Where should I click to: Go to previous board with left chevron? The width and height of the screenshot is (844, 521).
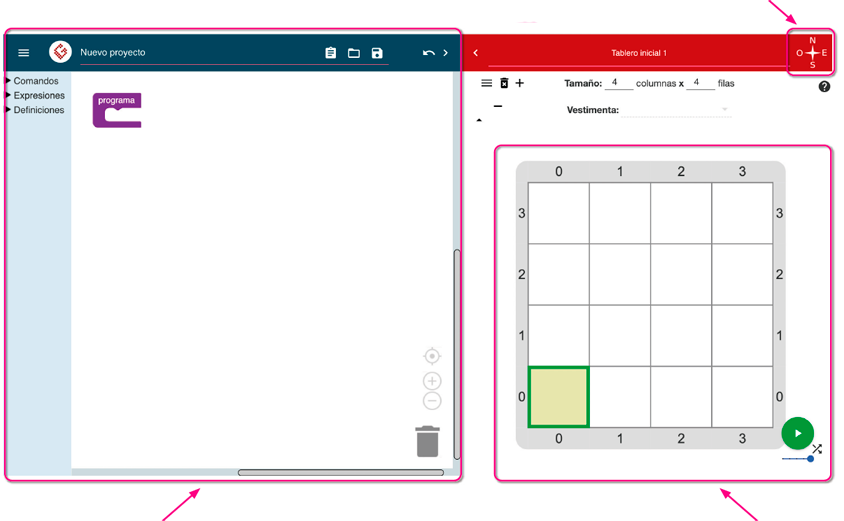[476, 53]
